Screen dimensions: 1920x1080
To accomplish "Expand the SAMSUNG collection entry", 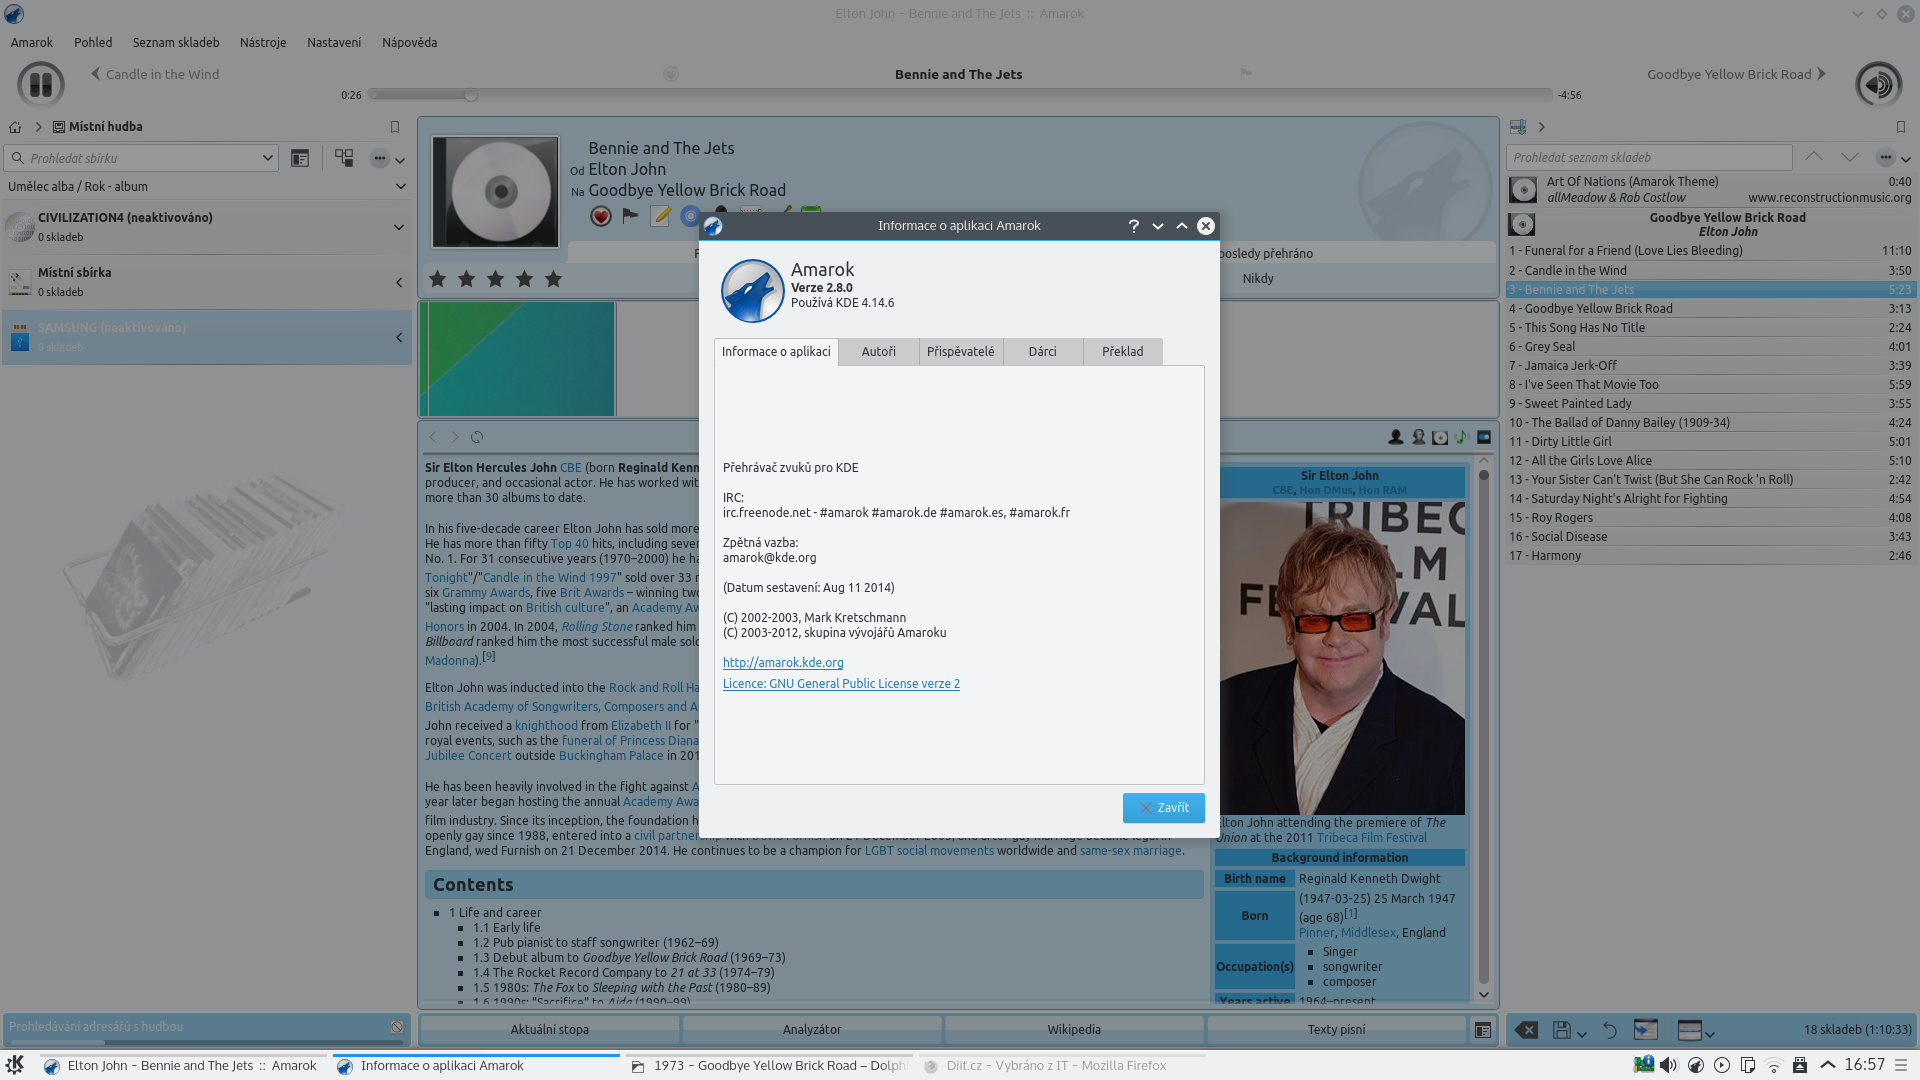I will tap(399, 337).
